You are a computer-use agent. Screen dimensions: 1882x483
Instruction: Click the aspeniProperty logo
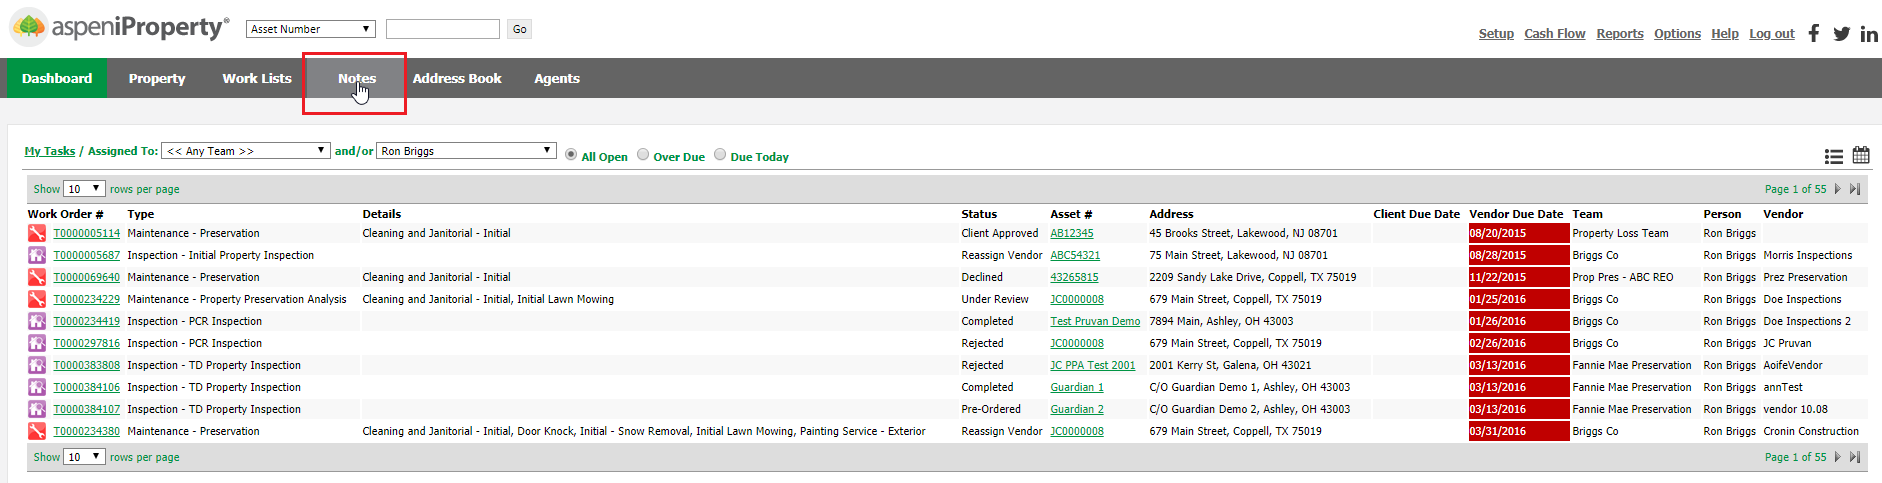(119, 27)
